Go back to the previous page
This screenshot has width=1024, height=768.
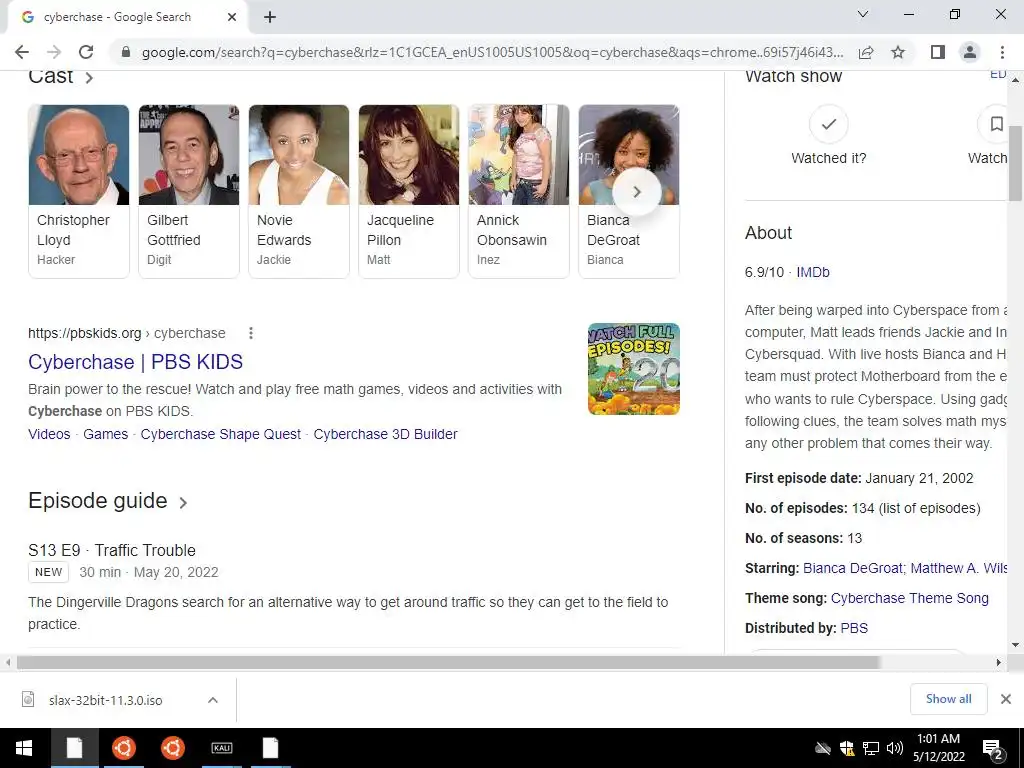[x=22, y=52]
